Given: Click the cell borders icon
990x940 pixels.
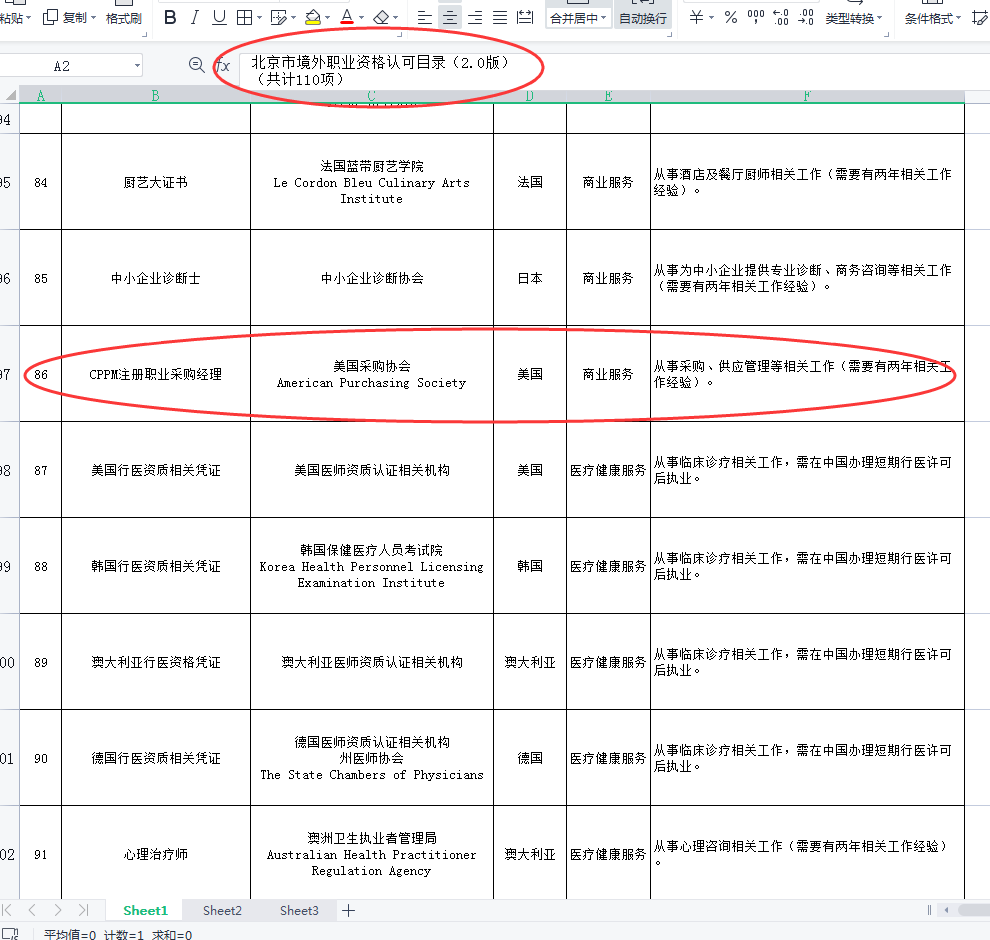Looking at the screenshot, I should (244, 17).
